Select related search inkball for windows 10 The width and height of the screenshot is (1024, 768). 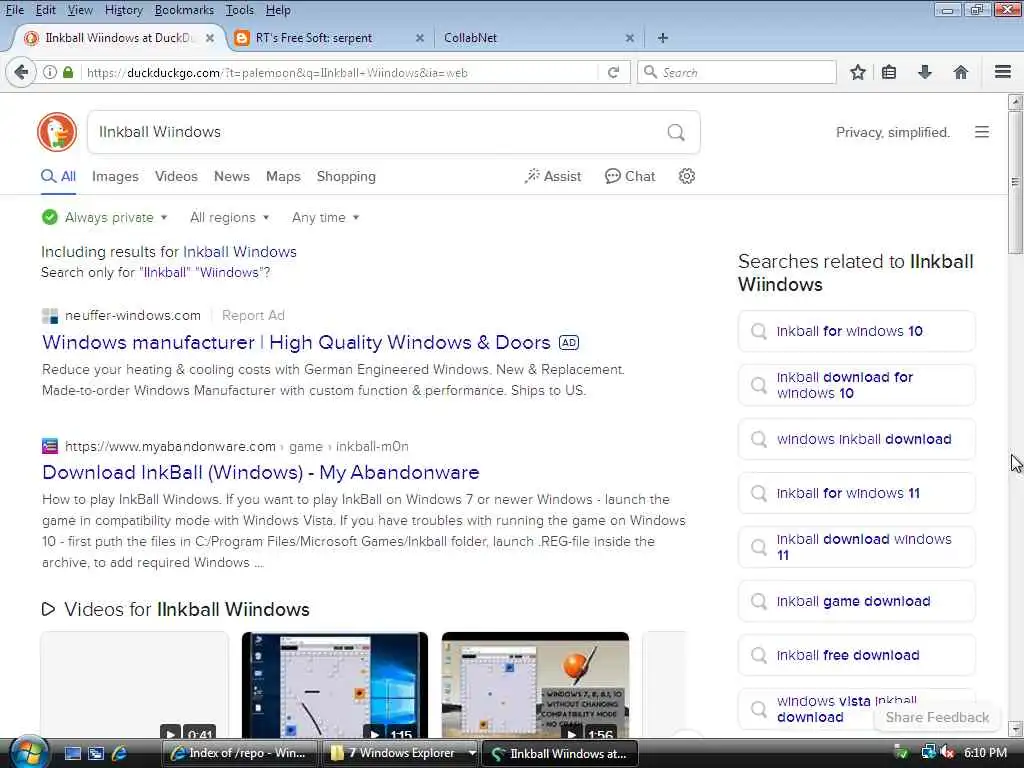pyautogui.click(x=856, y=331)
